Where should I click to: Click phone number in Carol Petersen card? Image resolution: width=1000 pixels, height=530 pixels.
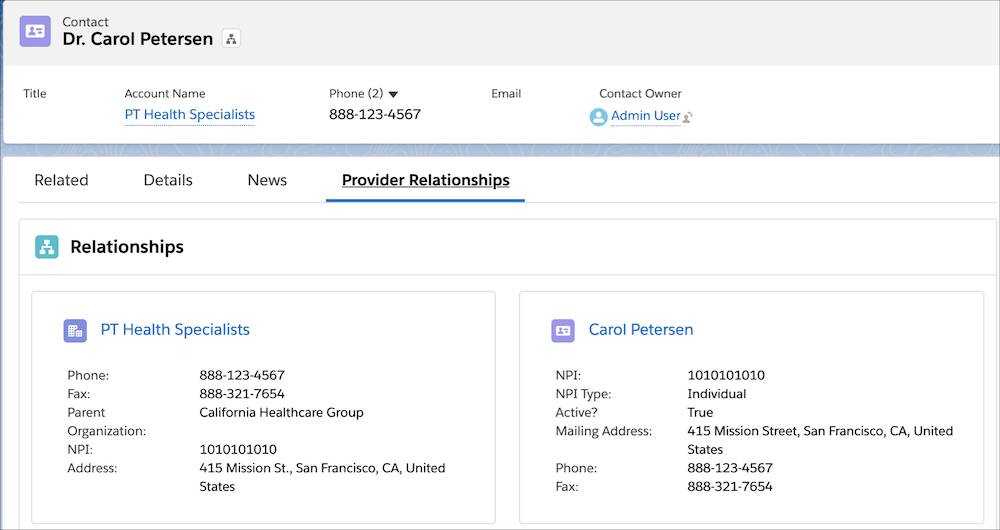(730, 468)
